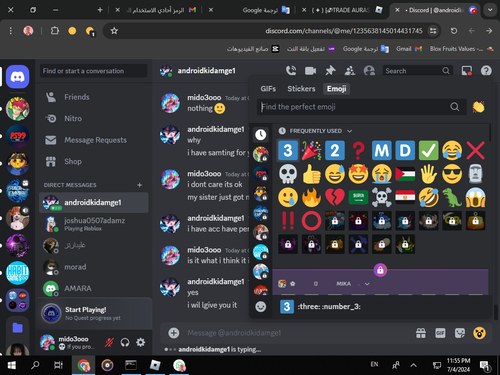The image size is (500, 375).
Task: Open the server folder icon
Action: 18,328
